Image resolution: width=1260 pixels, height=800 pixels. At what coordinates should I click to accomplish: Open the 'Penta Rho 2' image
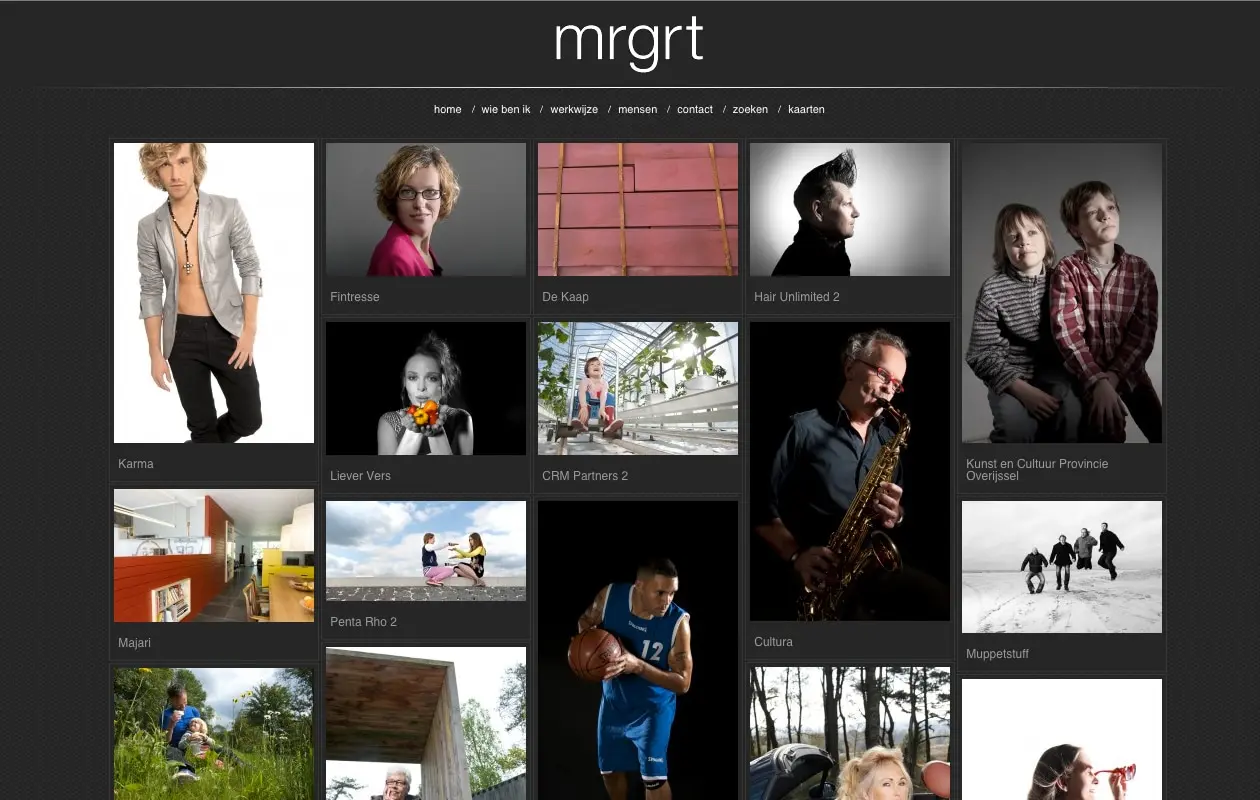[x=425, y=551]
